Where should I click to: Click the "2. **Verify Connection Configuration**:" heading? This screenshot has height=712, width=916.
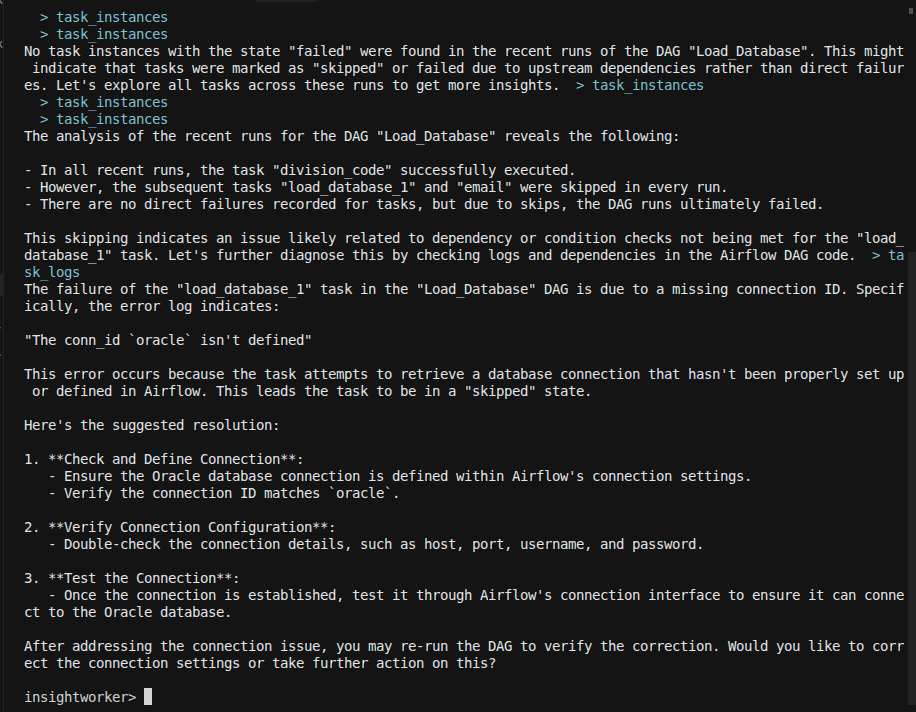click(180, 527)
